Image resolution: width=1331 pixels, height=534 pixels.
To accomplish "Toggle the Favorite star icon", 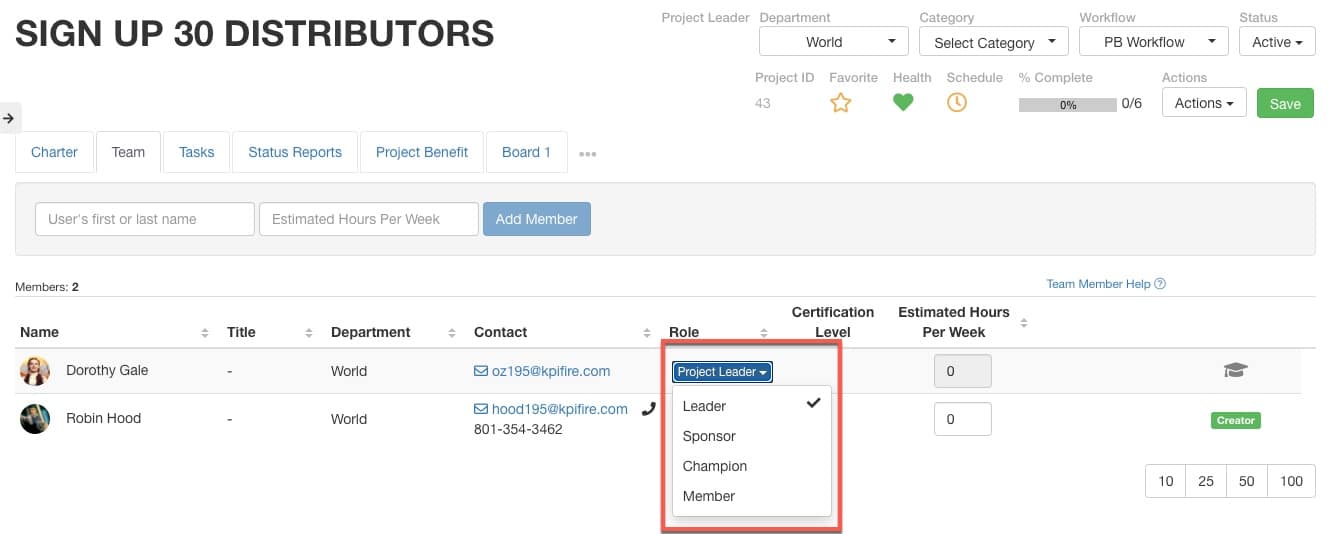I will (x=841, y=102).
